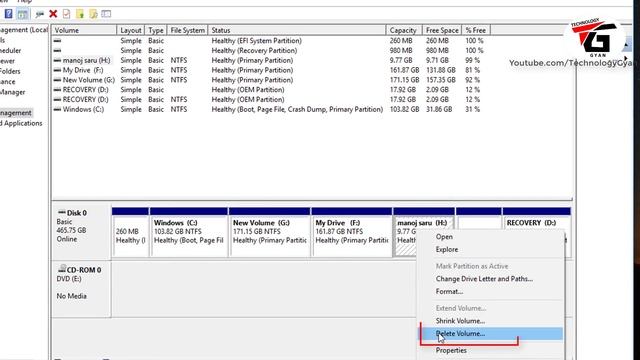Click the drive icon beside Windows (C:) in volume list
The width and height of the screenshot is (640, 360).
58,109
